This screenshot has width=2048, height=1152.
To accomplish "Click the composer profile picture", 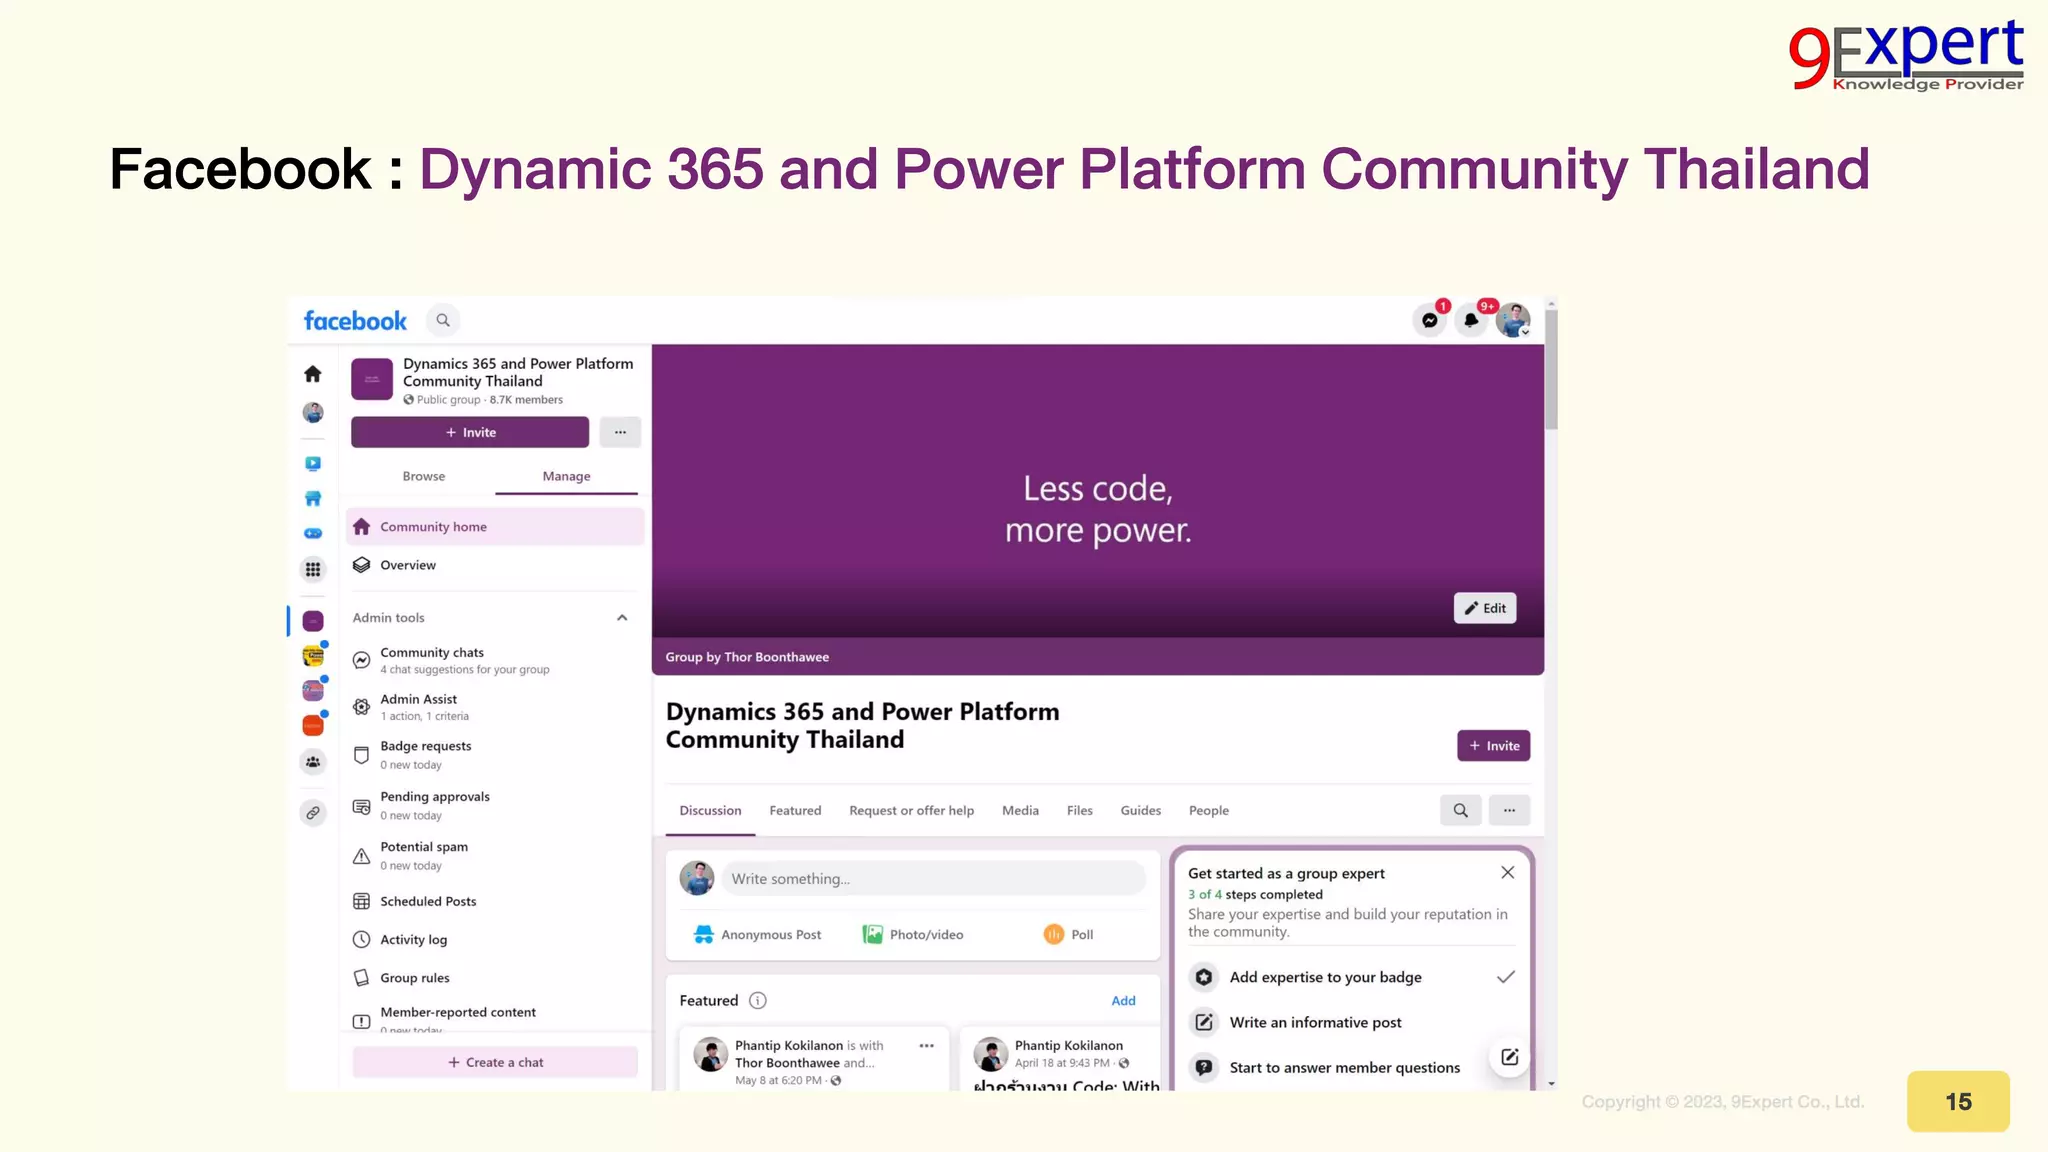I will (697, 879).
